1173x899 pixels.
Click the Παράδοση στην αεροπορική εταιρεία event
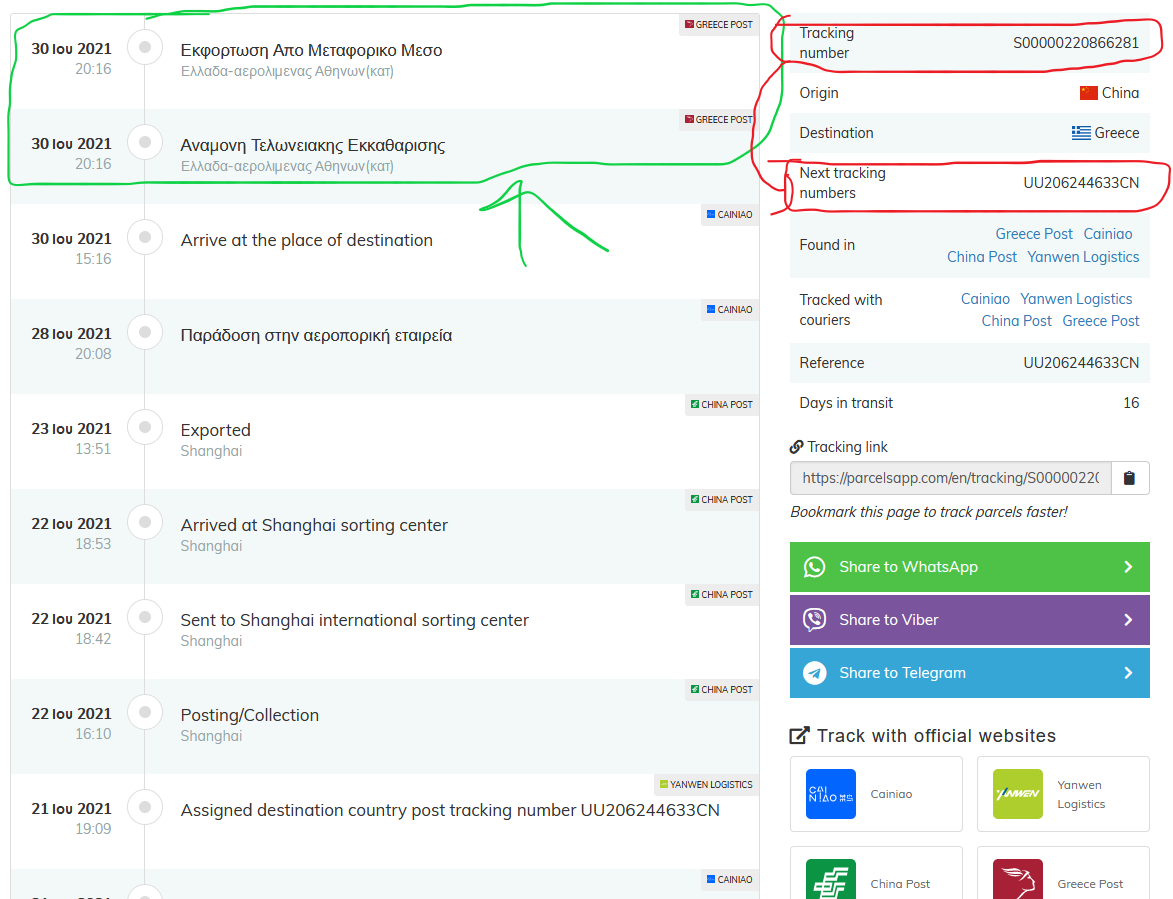point(316,335)
